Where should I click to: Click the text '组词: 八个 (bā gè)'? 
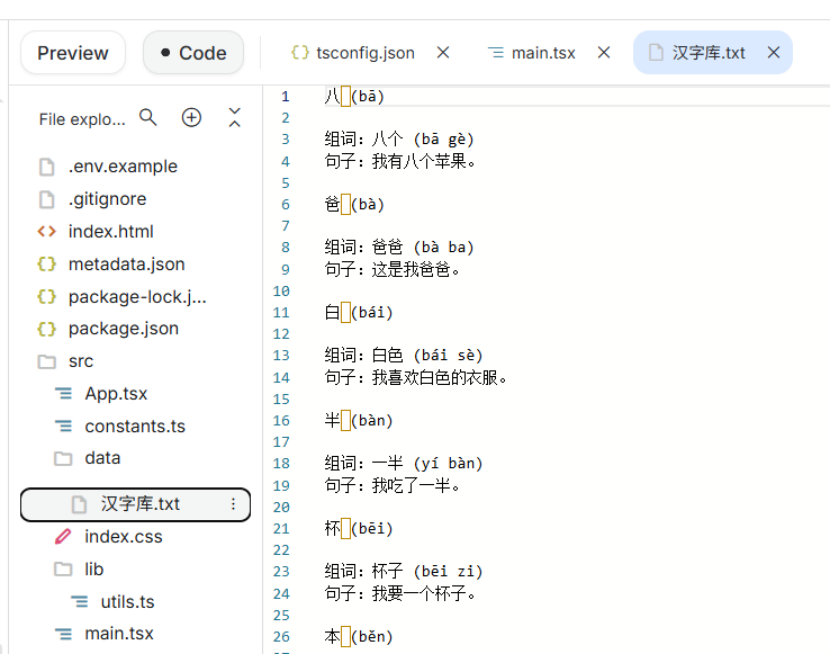point(399,139)
